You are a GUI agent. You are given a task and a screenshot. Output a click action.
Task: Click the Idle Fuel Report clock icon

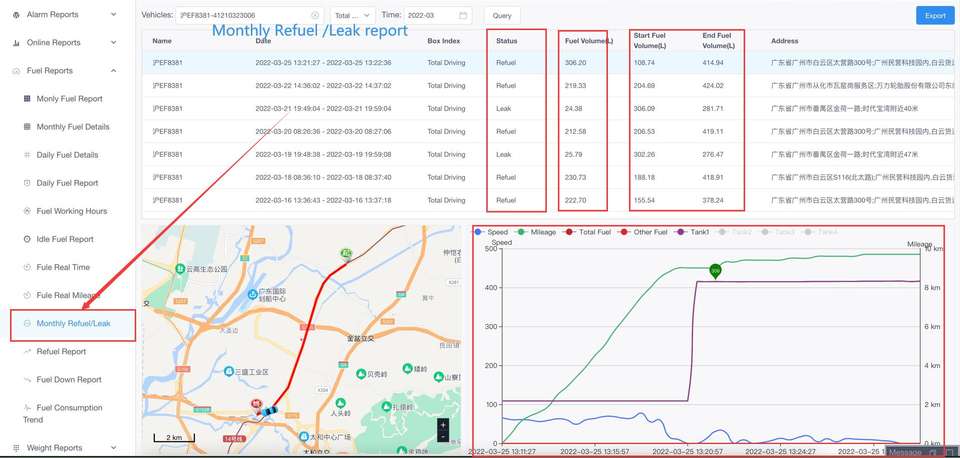pyautogui.click(x=27, y=239)
